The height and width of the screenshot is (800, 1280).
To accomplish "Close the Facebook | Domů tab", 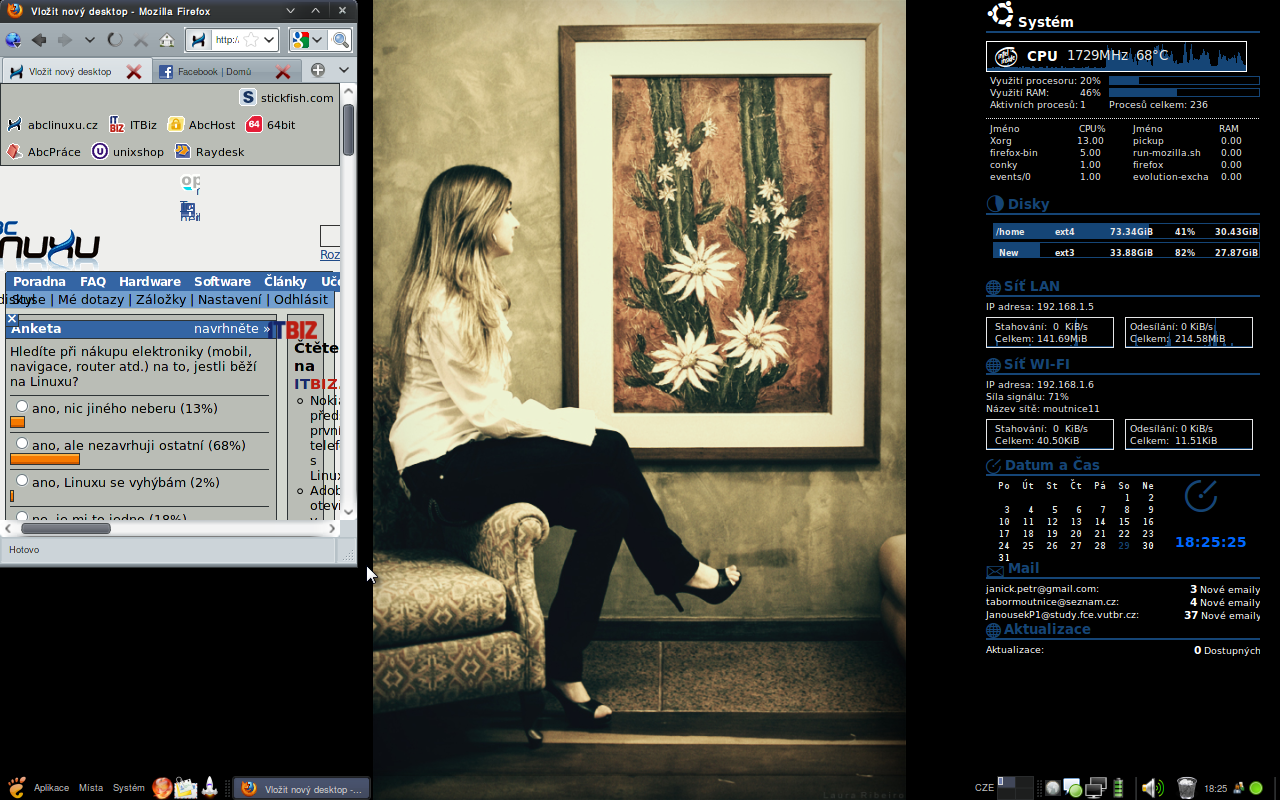I will (x=283, y=72).
